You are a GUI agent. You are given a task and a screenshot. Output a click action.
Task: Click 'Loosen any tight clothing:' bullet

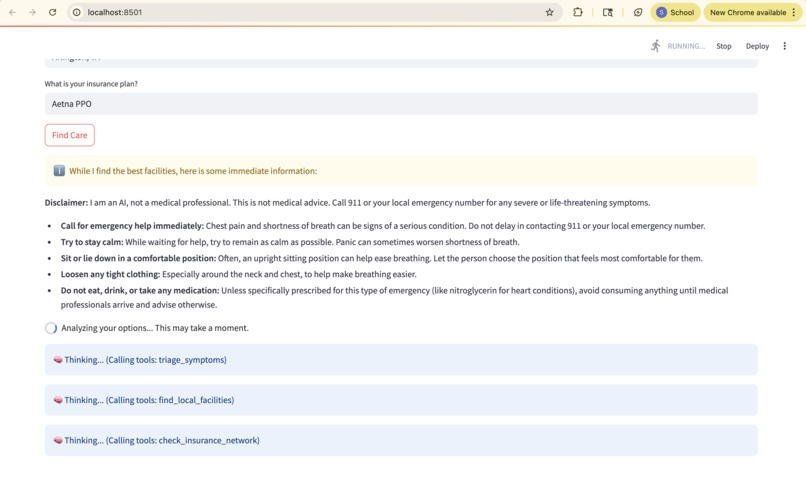pyautogui.click(x=111, y=274)
